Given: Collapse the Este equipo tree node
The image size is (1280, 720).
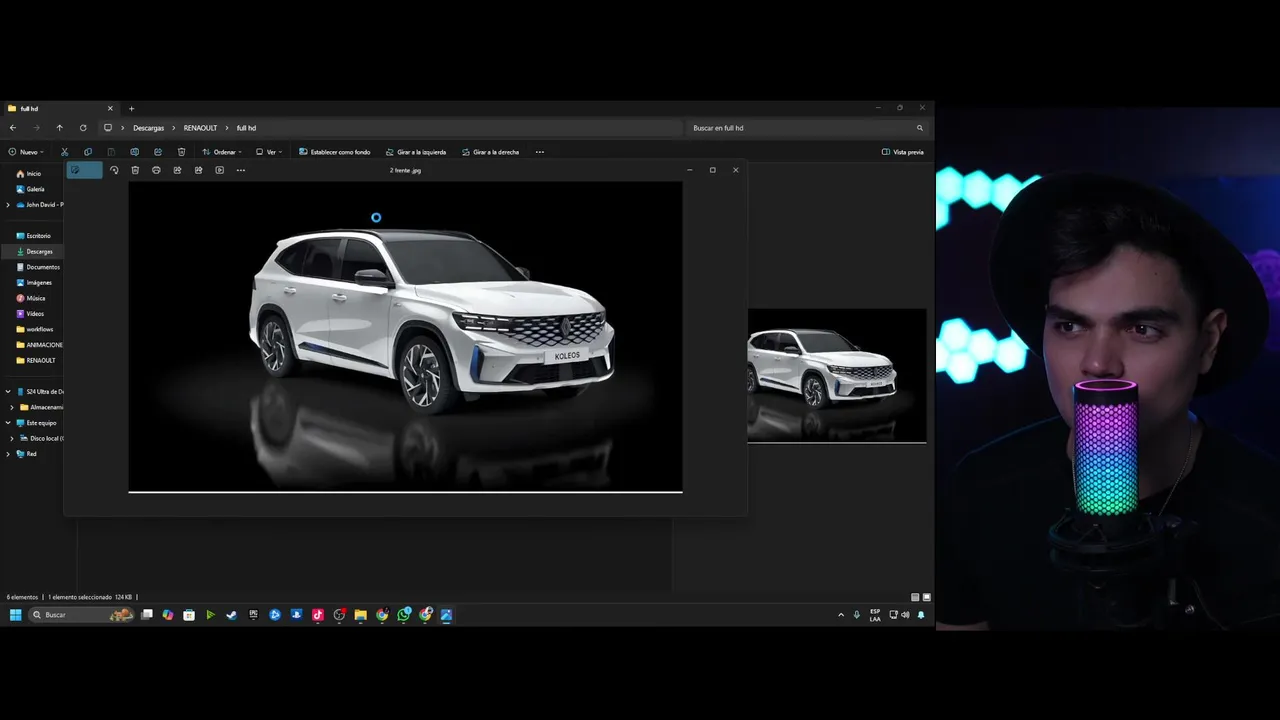Looking at the screenshot, I should click(8, 423).
